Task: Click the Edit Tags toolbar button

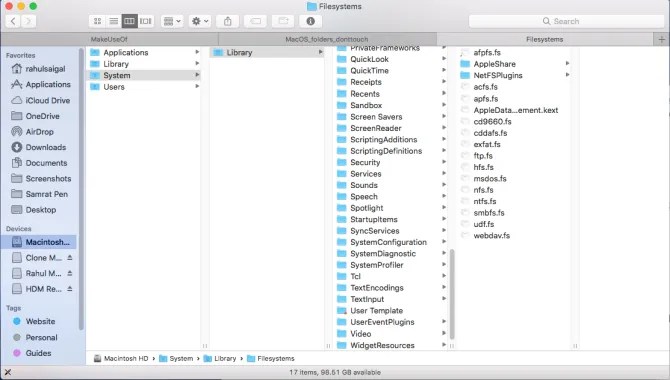Action: tap(256, 21)
